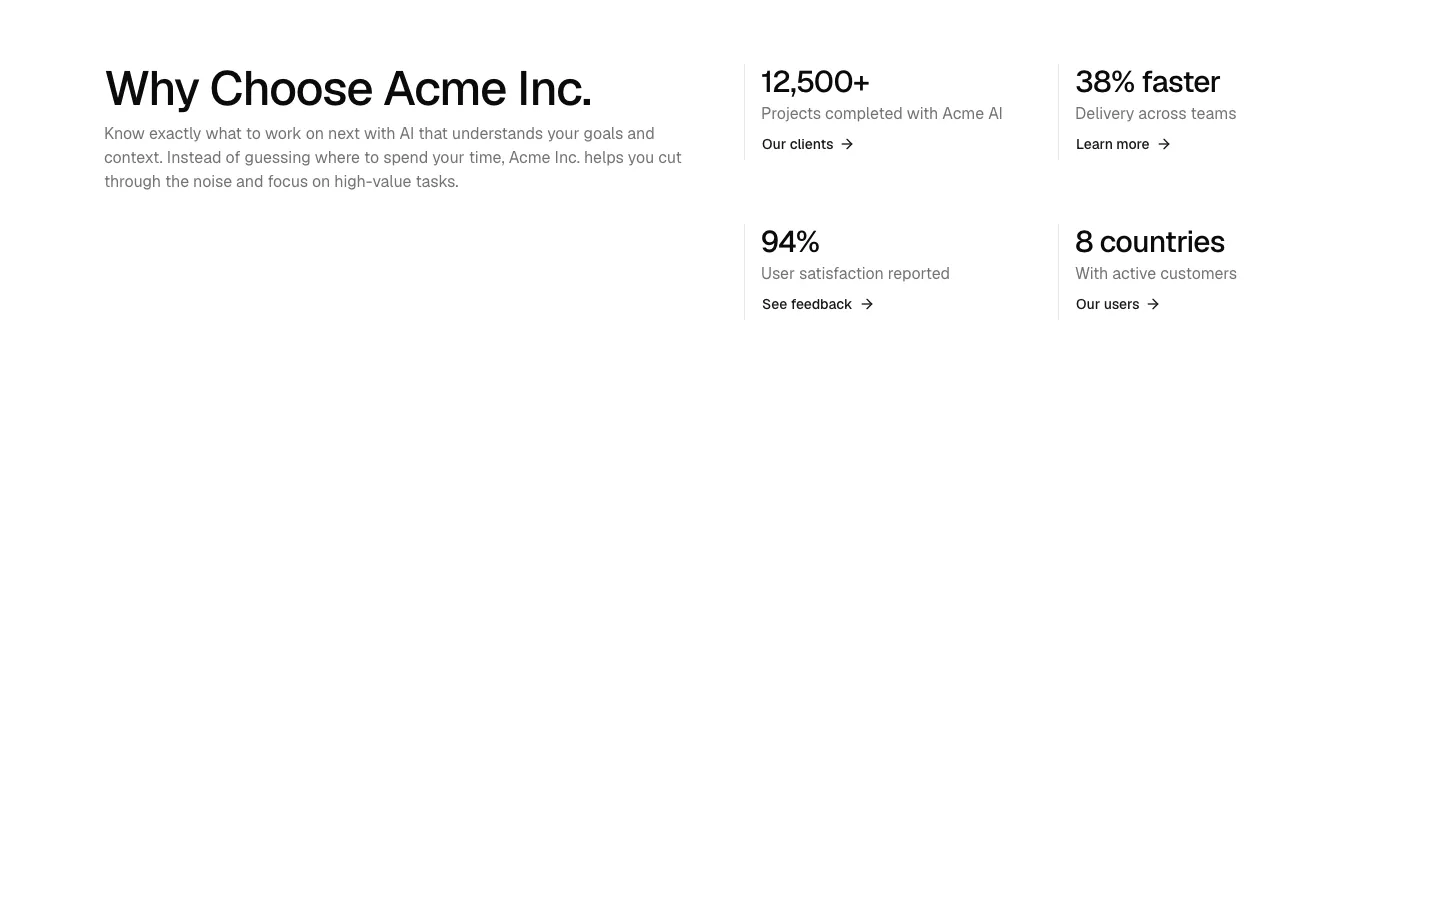Click the User satisfaction reported caption
Viewport: 1440px width, 900px height.
(855, 274)
